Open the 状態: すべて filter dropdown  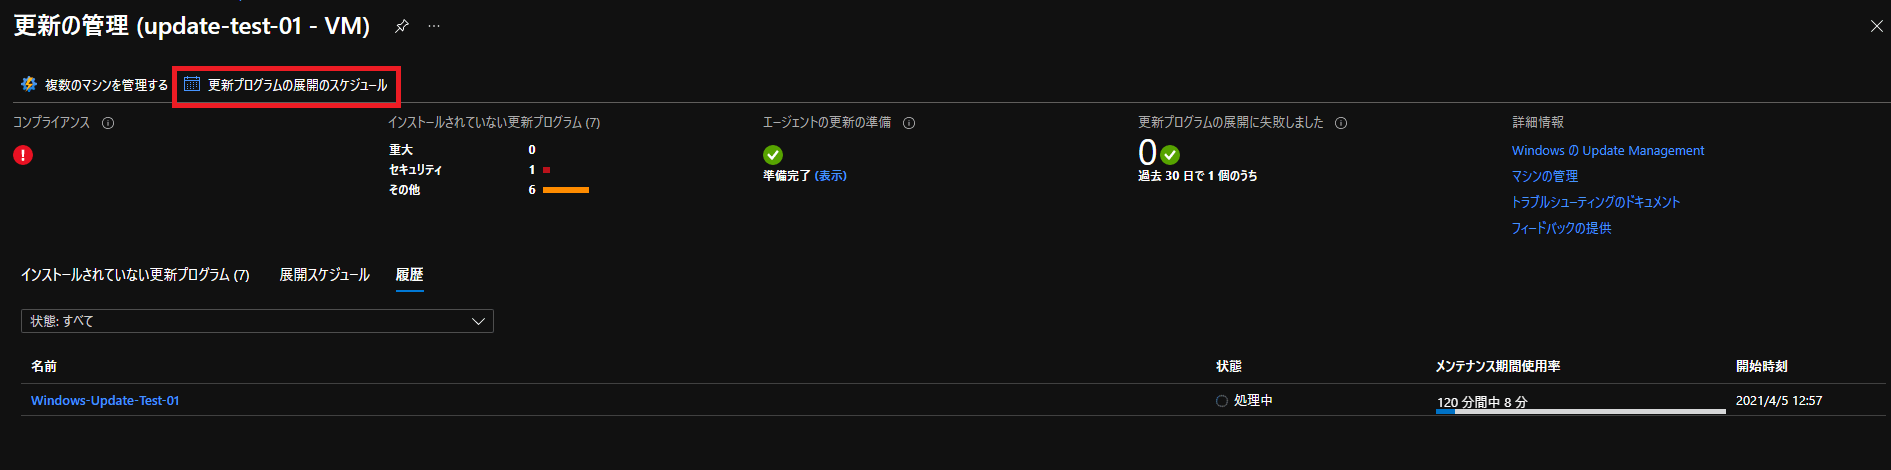(257, 321)
